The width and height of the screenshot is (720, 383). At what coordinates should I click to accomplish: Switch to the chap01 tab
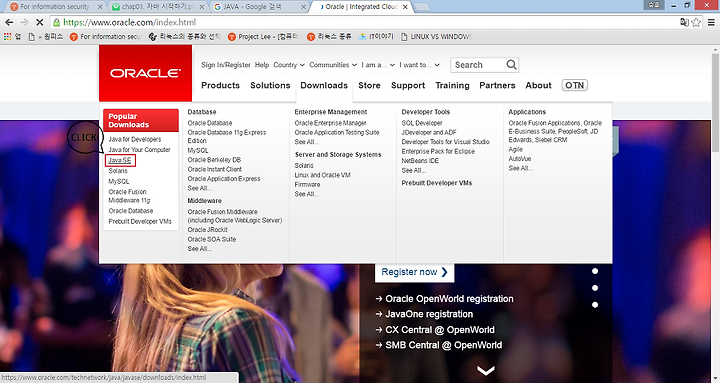158,7
